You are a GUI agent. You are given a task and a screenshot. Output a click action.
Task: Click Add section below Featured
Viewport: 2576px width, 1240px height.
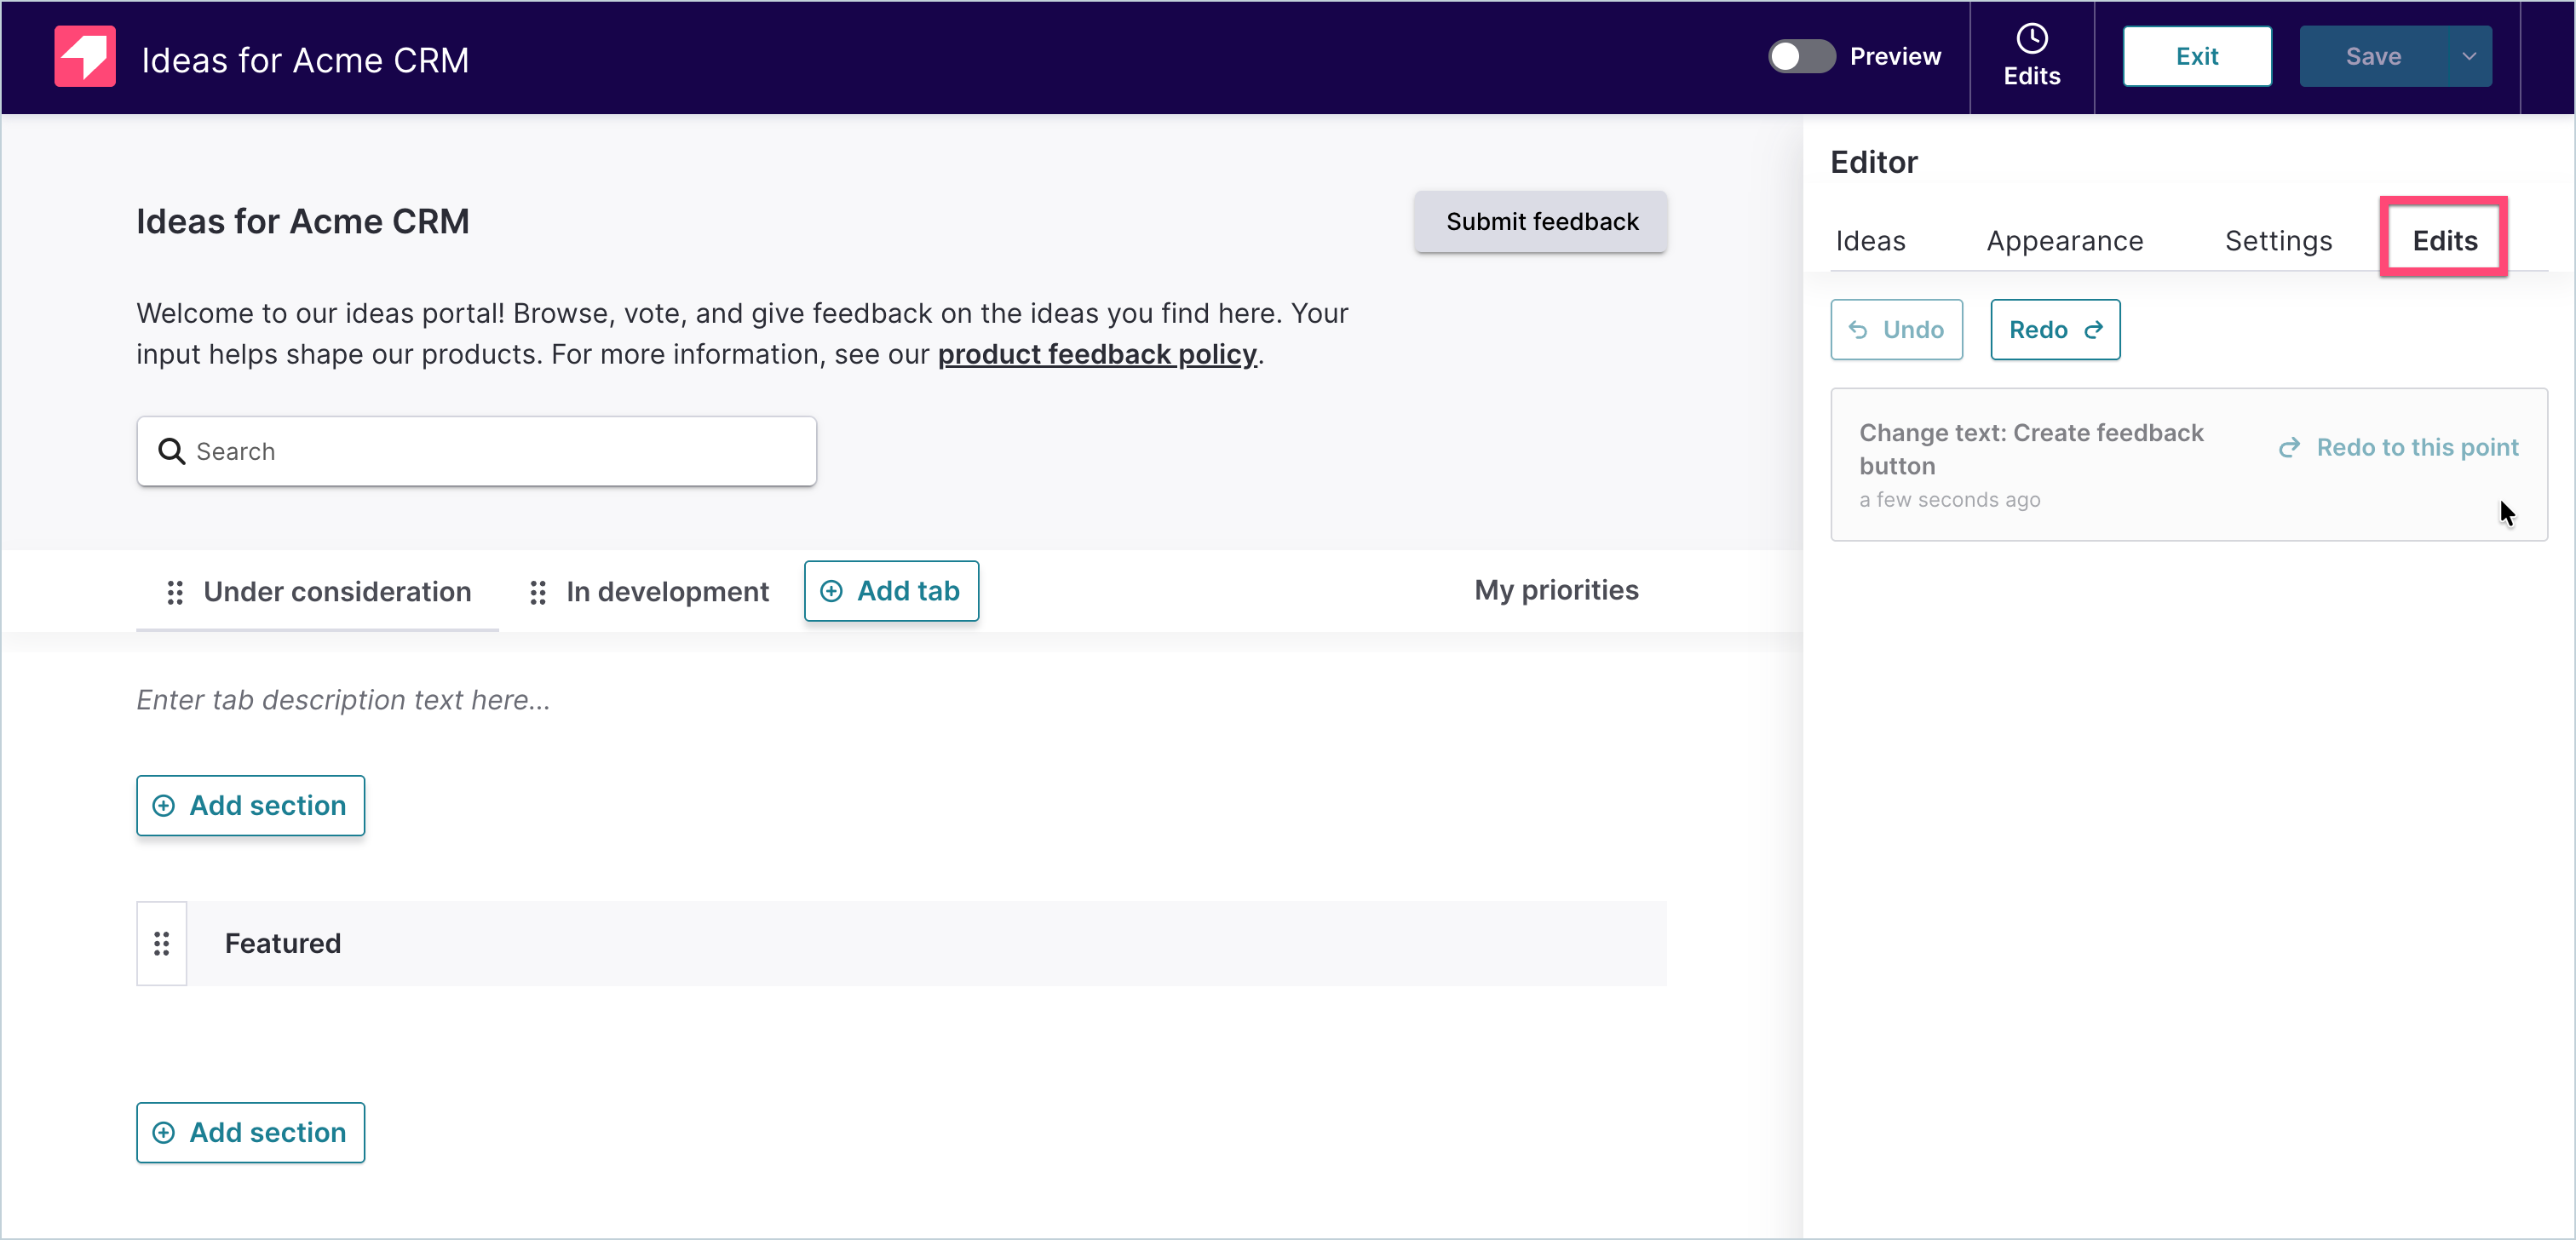coord(250,1132)
